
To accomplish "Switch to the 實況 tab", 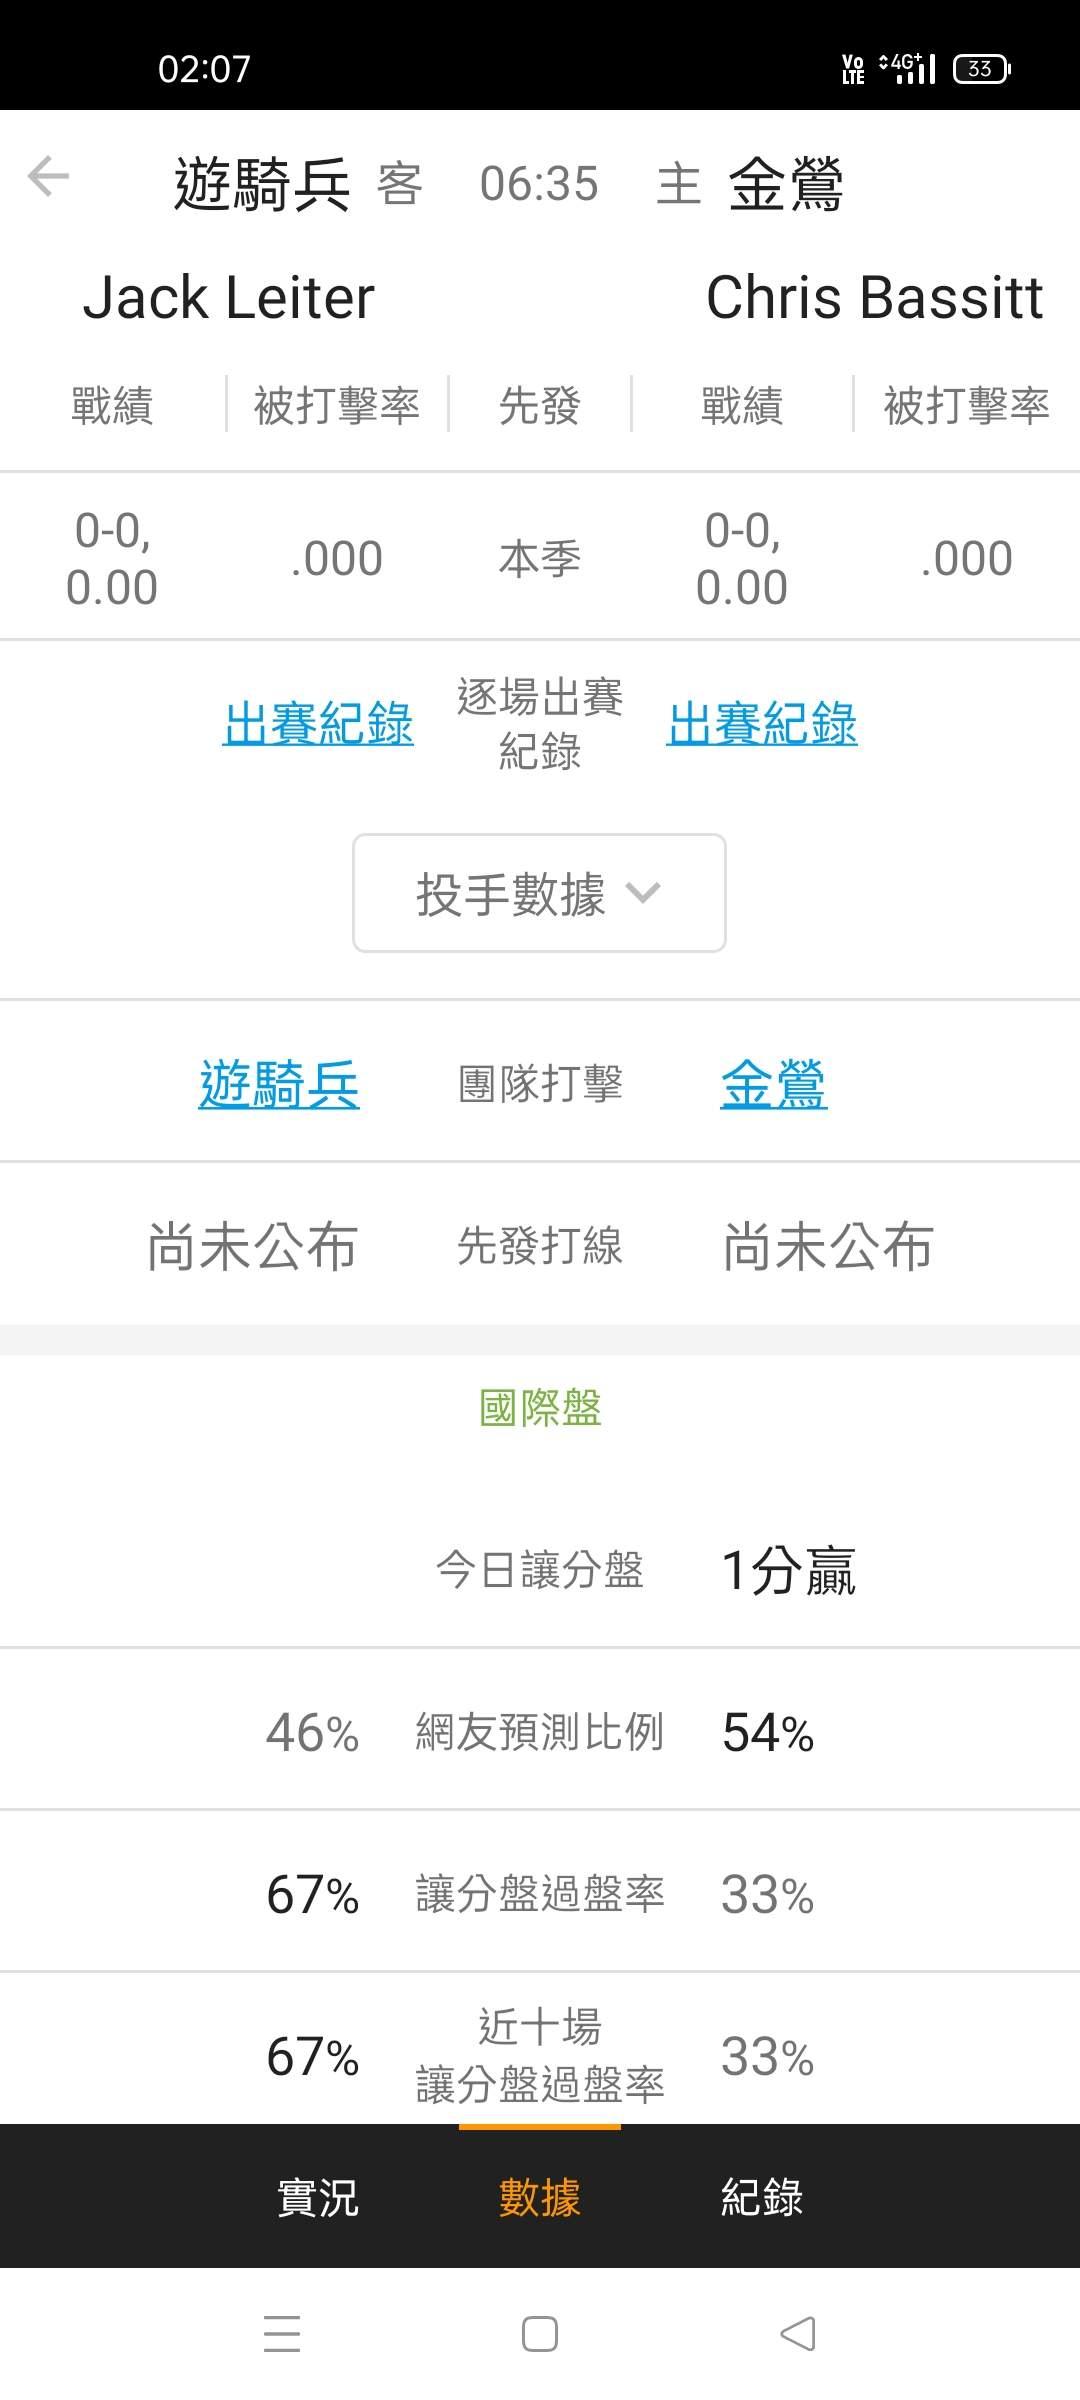I will coord(317,2197).
